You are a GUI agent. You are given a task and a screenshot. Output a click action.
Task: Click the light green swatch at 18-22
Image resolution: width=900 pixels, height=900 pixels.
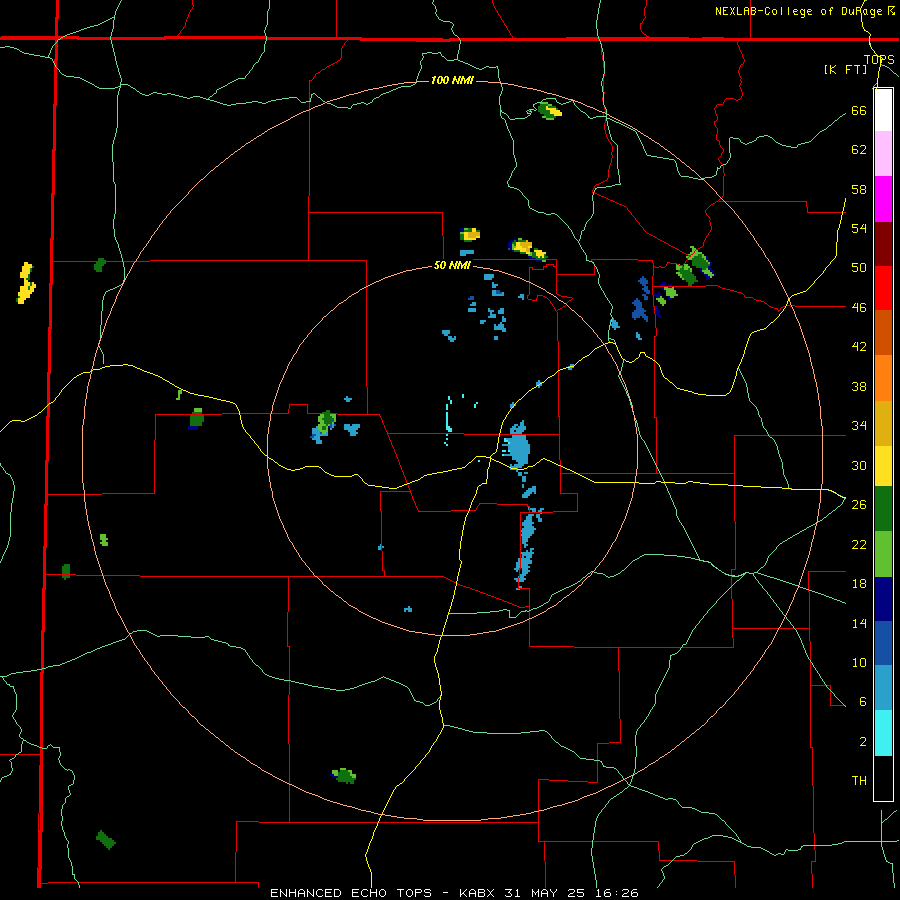[x=883, y=554]
